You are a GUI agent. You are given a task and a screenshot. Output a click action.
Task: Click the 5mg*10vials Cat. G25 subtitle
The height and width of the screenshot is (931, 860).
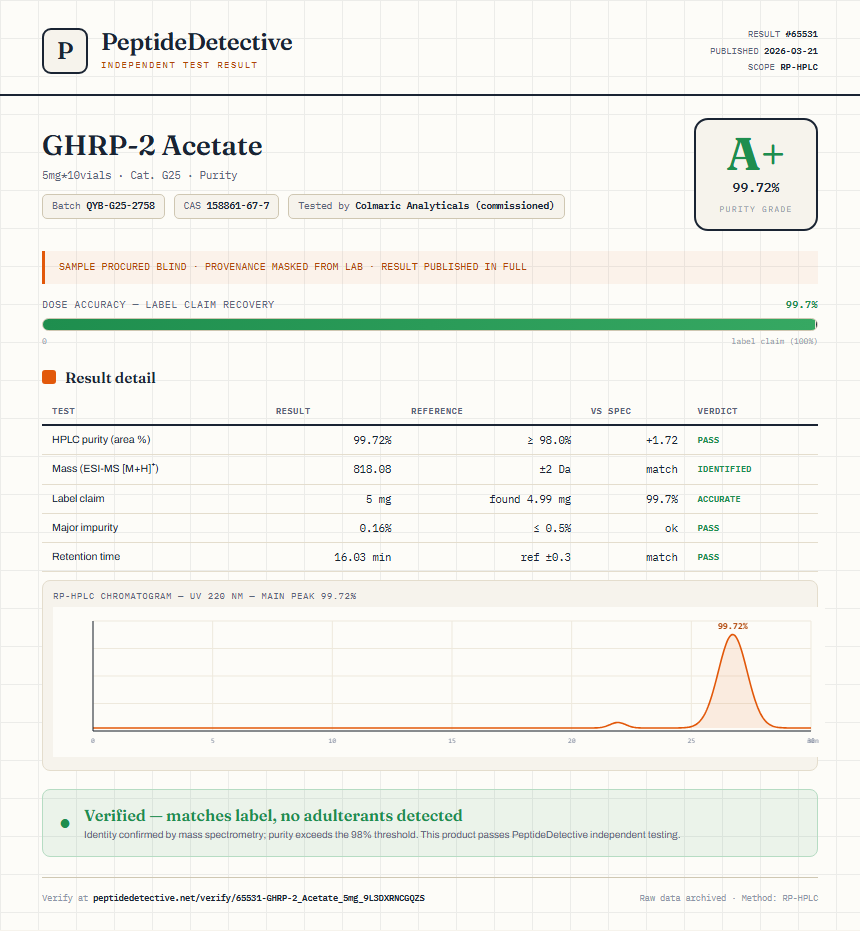(140, 175)
